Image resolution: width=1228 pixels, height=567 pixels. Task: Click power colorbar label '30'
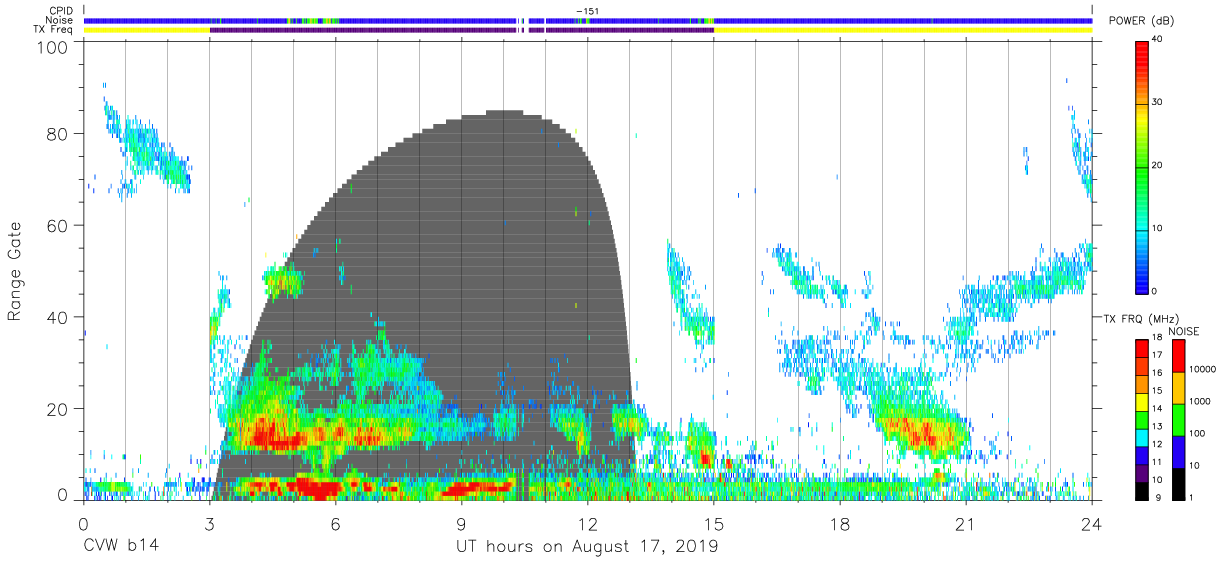[x=1159, y=103]
